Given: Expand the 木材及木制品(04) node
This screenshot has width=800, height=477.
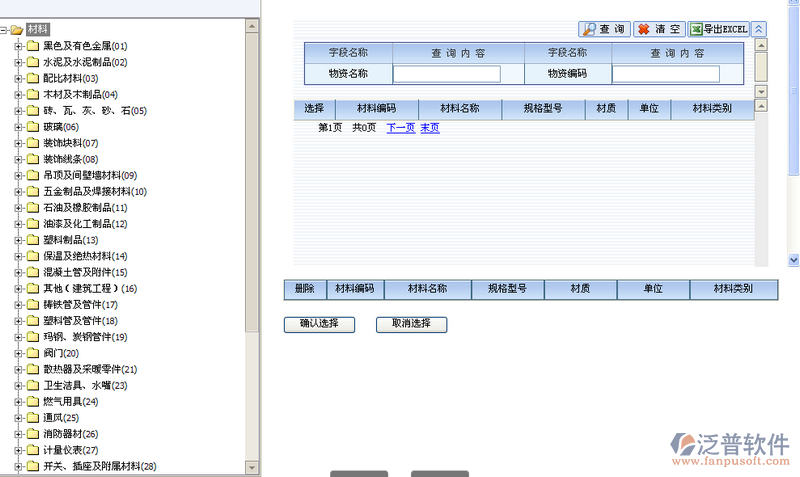Looking at the screenshot, I should tap(18, 95).
